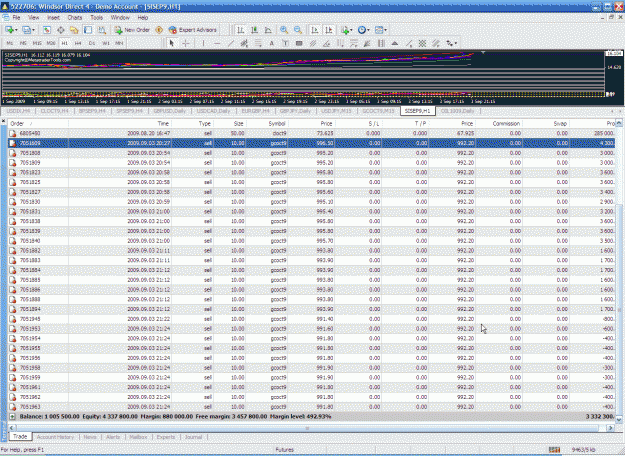Open the Strategy Tester icon
Screen dimensions: 625x456
coord(102,30)
